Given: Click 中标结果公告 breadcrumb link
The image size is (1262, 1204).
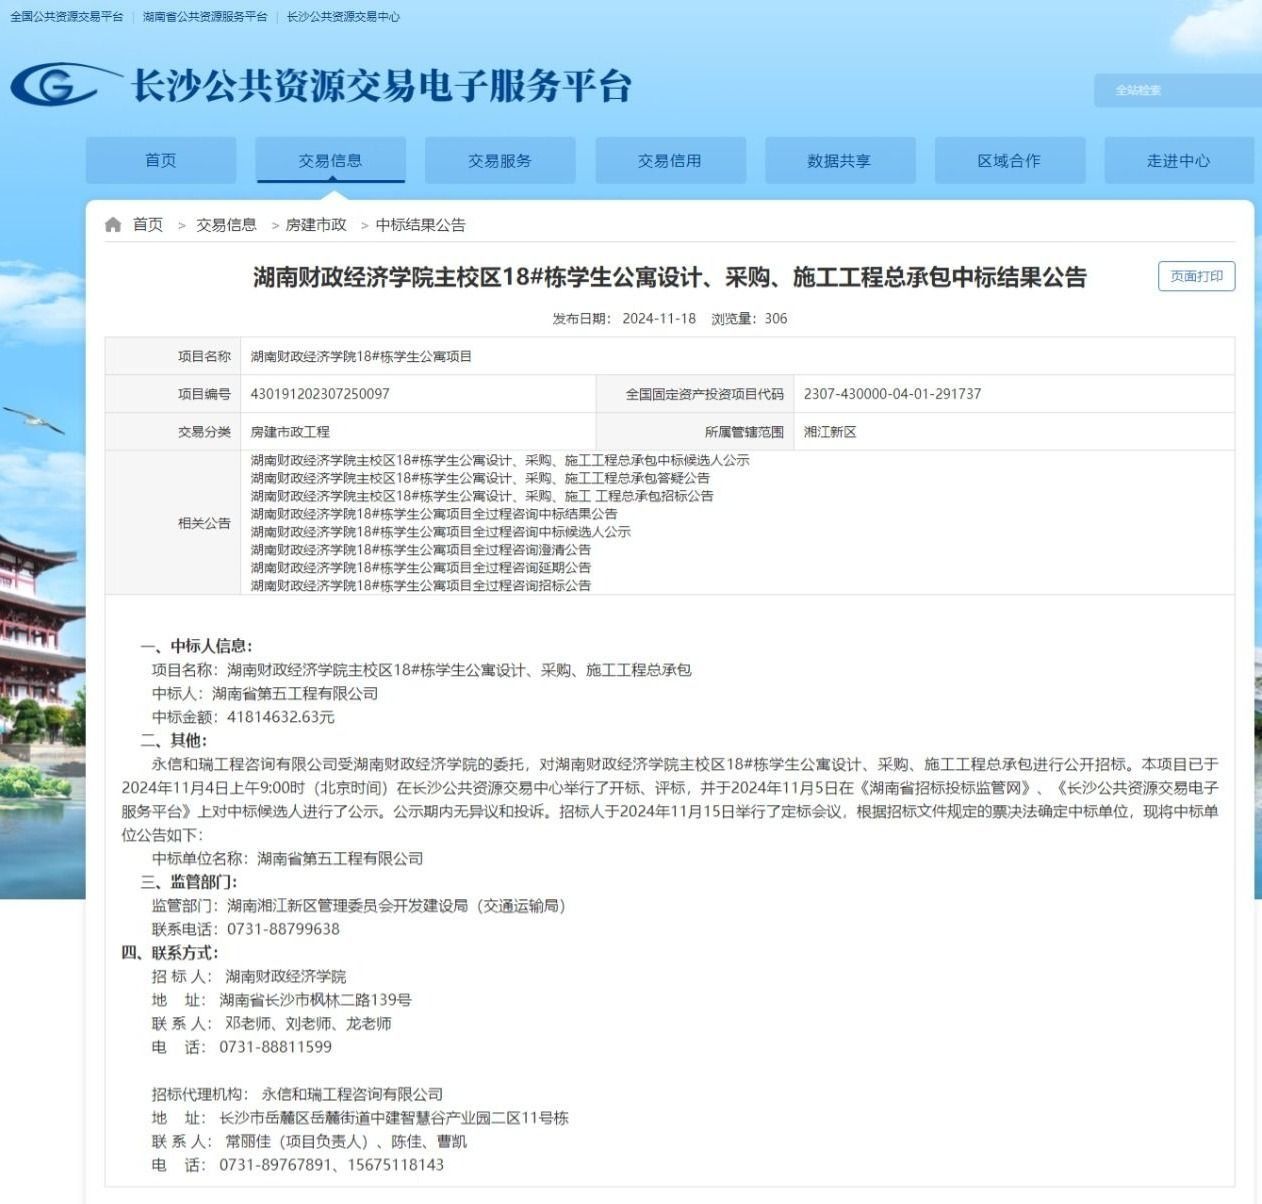Looking at the screenshot, I should [x=420, y=225].
